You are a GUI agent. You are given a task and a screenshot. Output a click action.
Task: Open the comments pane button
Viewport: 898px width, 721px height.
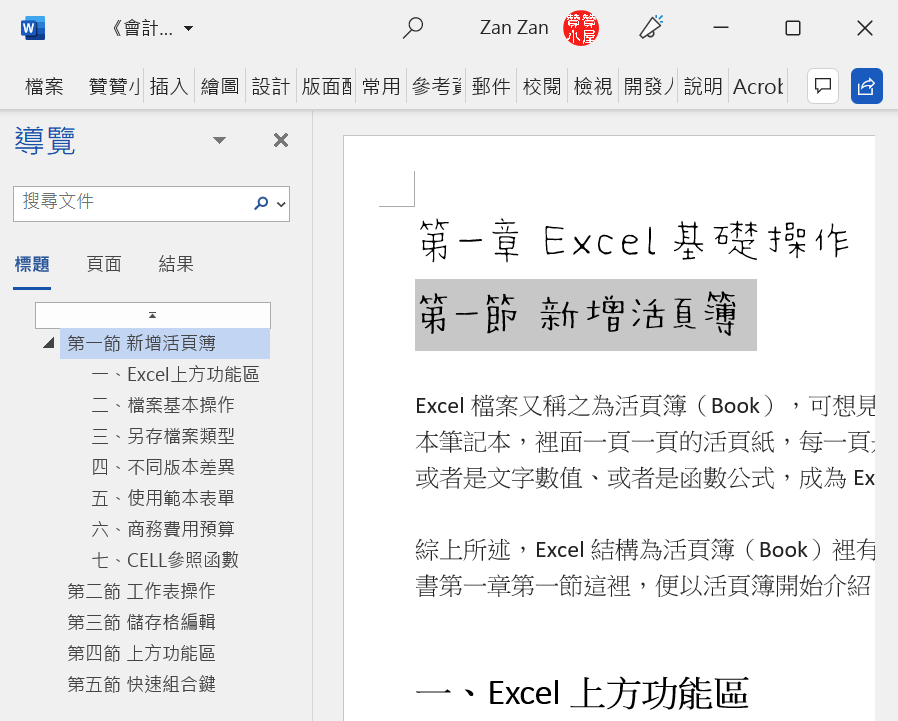[x=823, y=86]
